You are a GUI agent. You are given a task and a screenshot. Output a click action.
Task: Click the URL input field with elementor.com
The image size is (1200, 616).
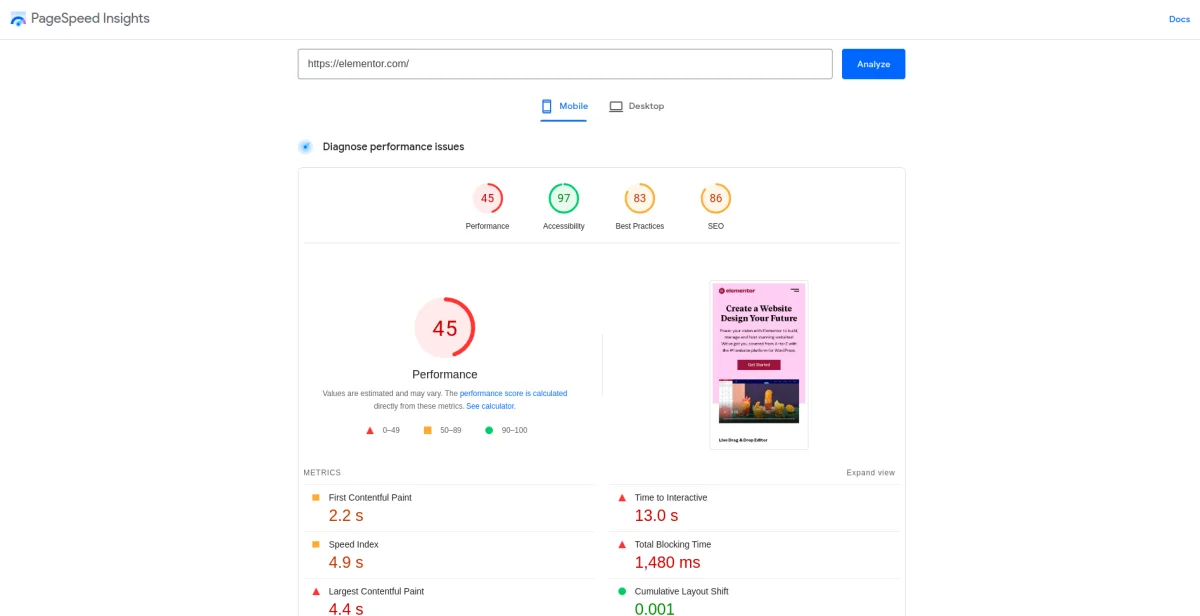click(565, 64)
